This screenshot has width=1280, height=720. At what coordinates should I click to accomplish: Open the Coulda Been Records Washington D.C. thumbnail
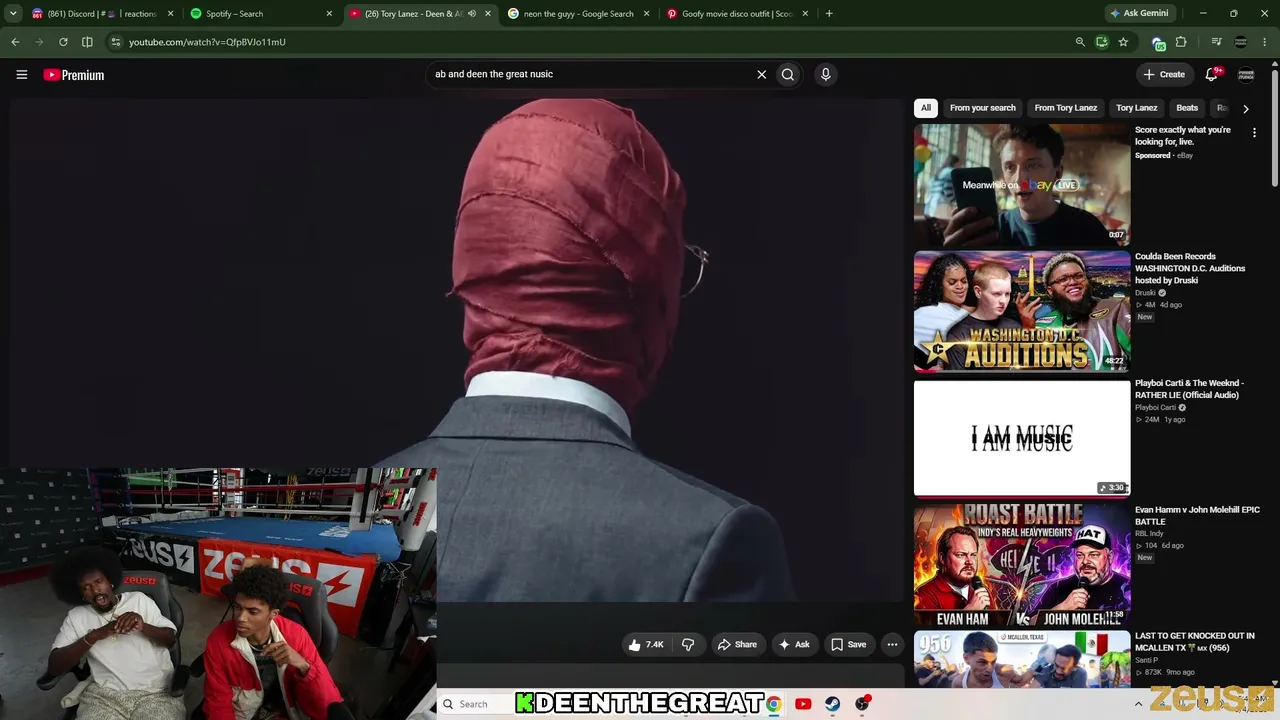click(x=1022, y=311)
